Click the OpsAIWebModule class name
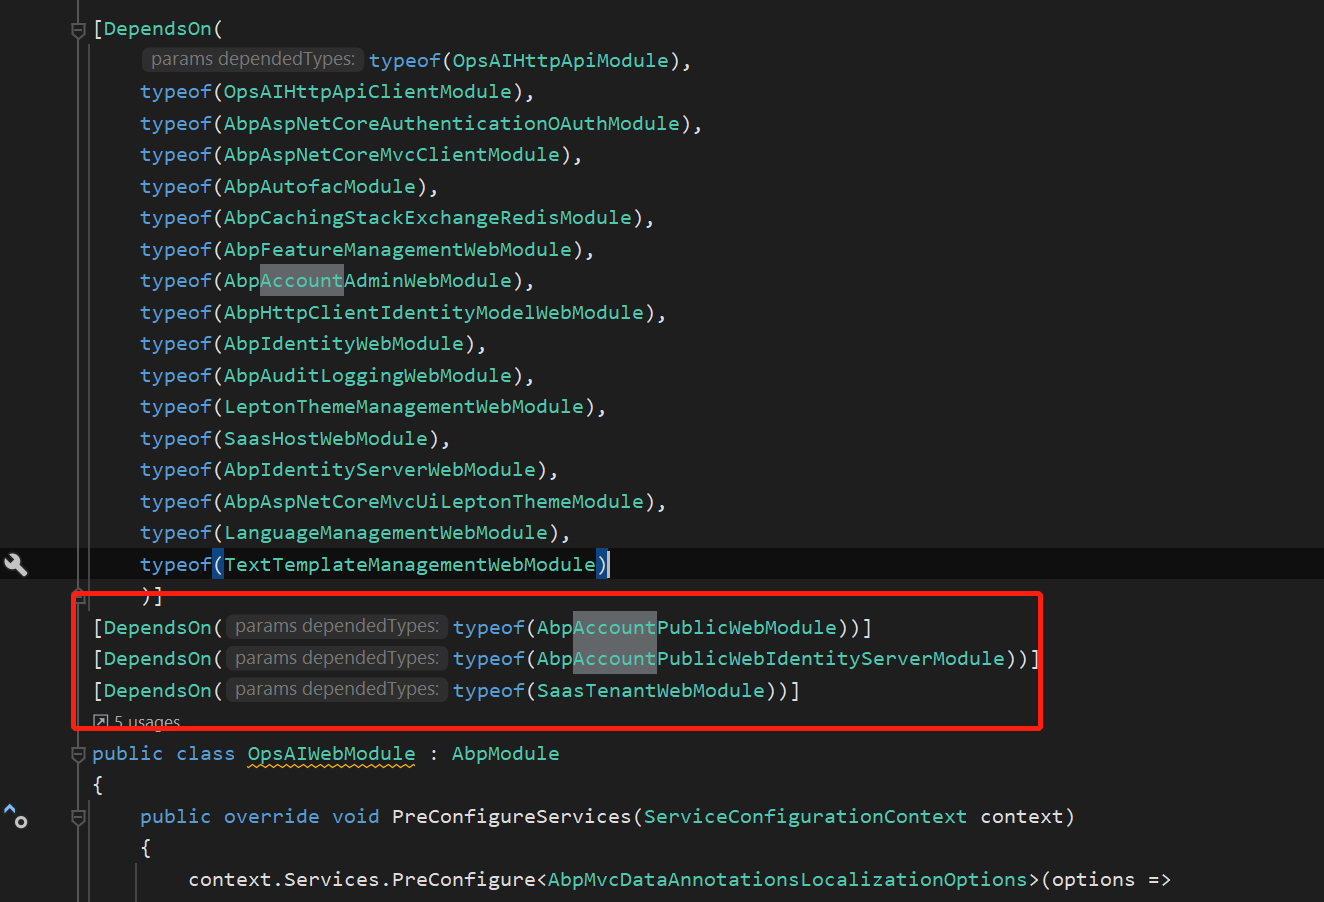Screen dimensions: 1324x902 coord(331,754)
